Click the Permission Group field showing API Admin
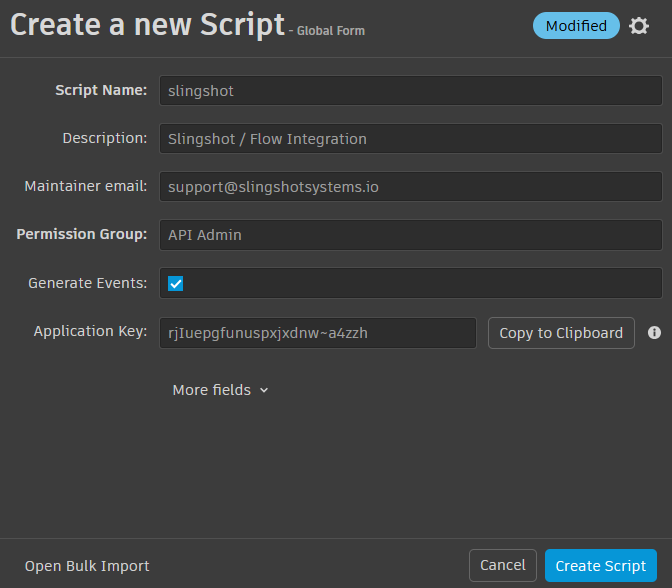 (410, 235)
